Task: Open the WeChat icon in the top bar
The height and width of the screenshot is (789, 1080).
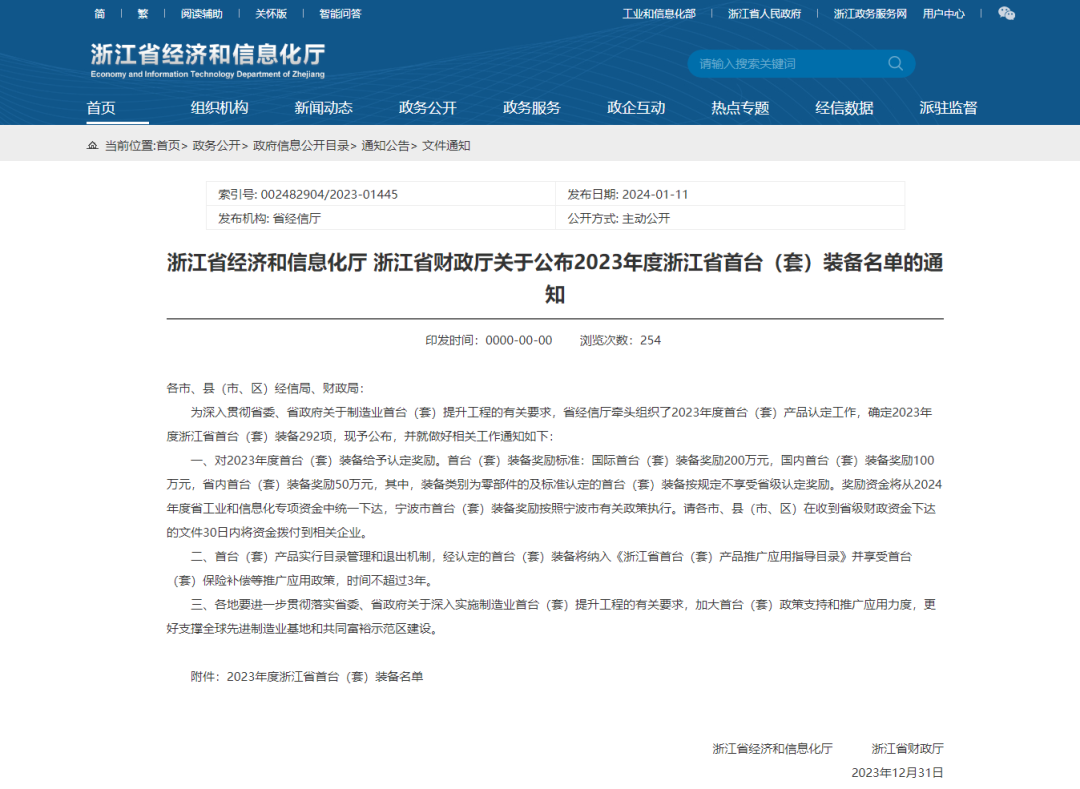Action: click(x=1006, y=14)
